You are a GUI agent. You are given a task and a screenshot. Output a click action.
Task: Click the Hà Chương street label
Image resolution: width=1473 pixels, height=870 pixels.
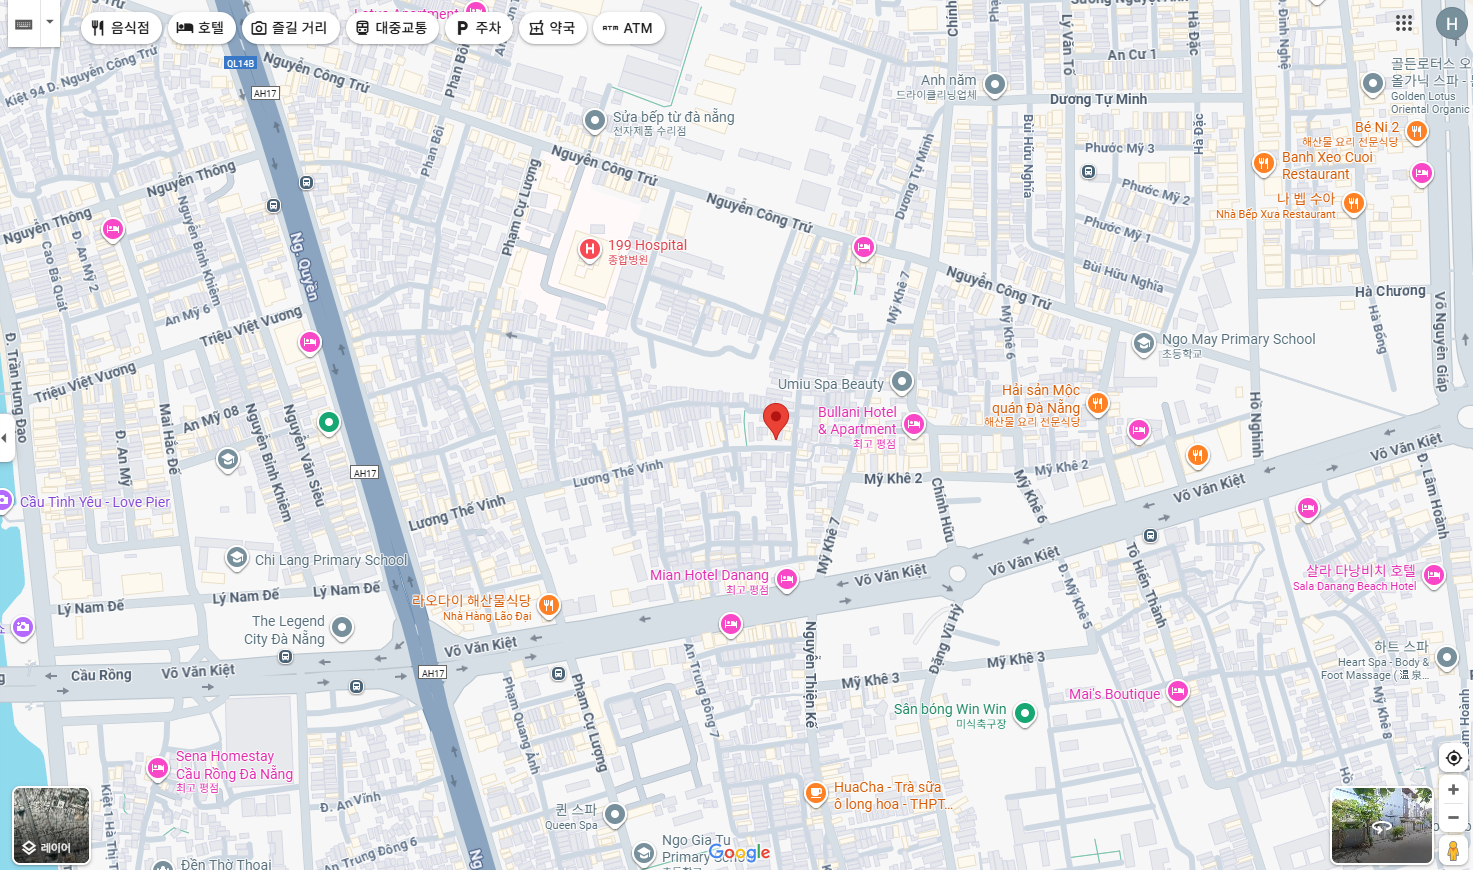[1390, 291]
